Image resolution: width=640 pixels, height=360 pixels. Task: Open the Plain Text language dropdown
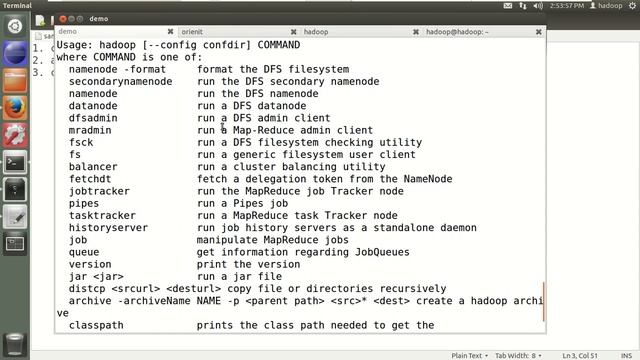coord(469,356)
